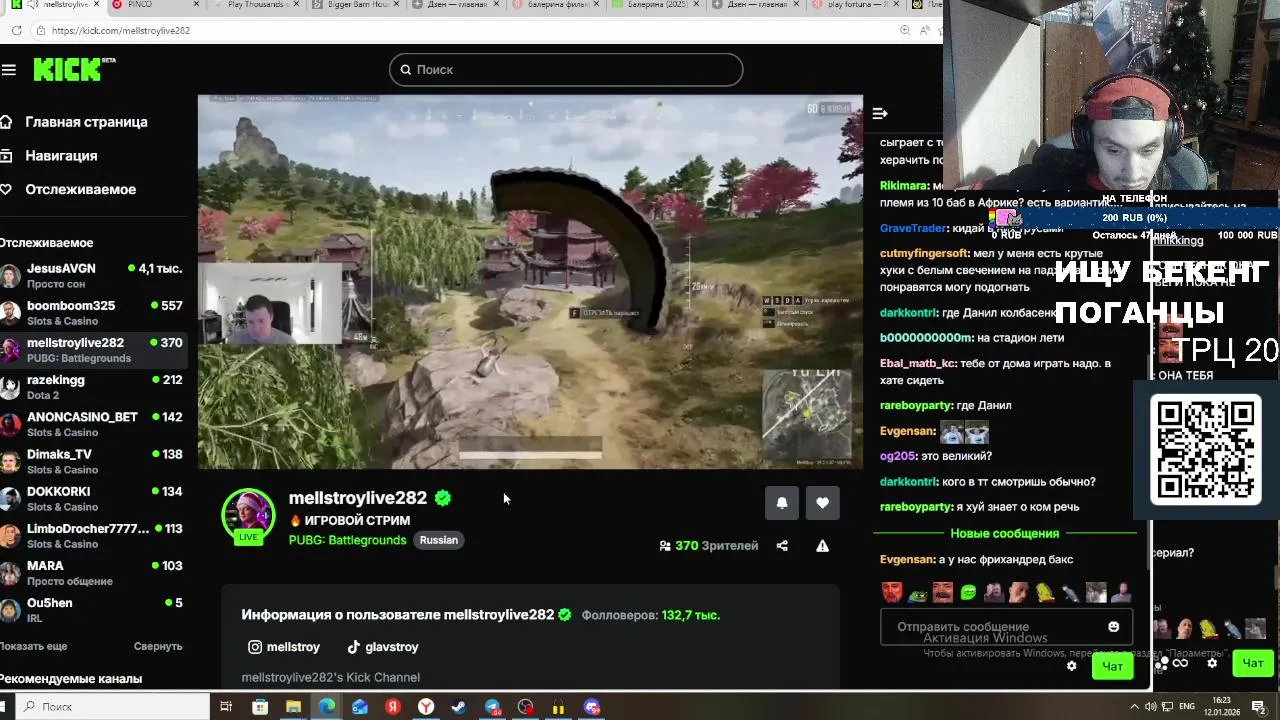Screen dimensions: 1280x720
Task: Open JesusAVGN followed channel
Action: (x=92, y=276)
